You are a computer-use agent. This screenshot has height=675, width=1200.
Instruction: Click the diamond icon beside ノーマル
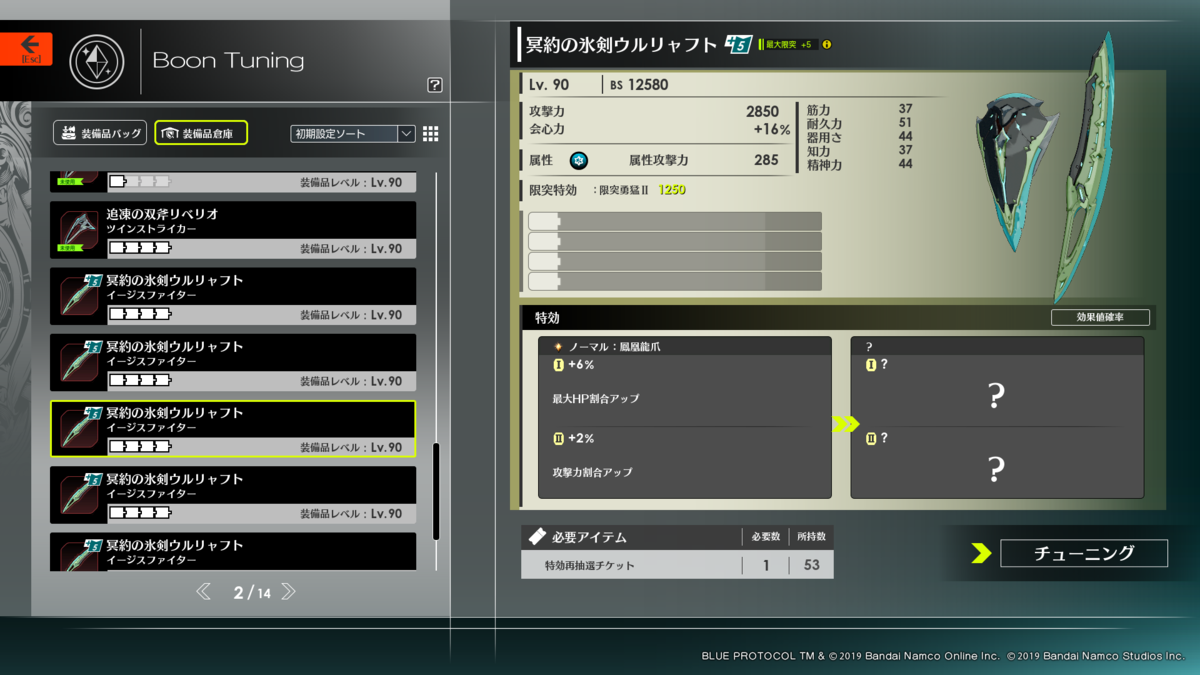click(x=558, y=346)
